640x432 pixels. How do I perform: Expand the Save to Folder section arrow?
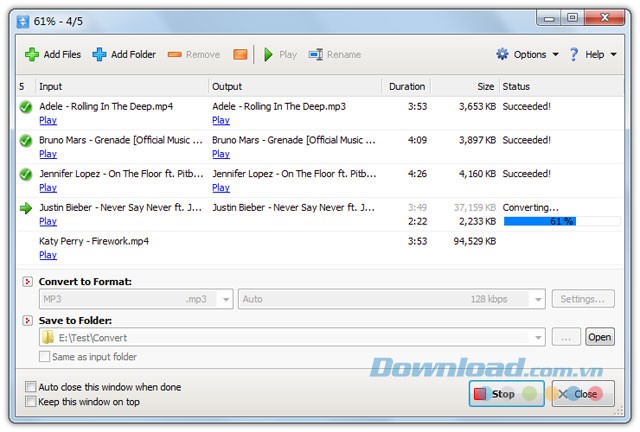click(x=27, y=320)
